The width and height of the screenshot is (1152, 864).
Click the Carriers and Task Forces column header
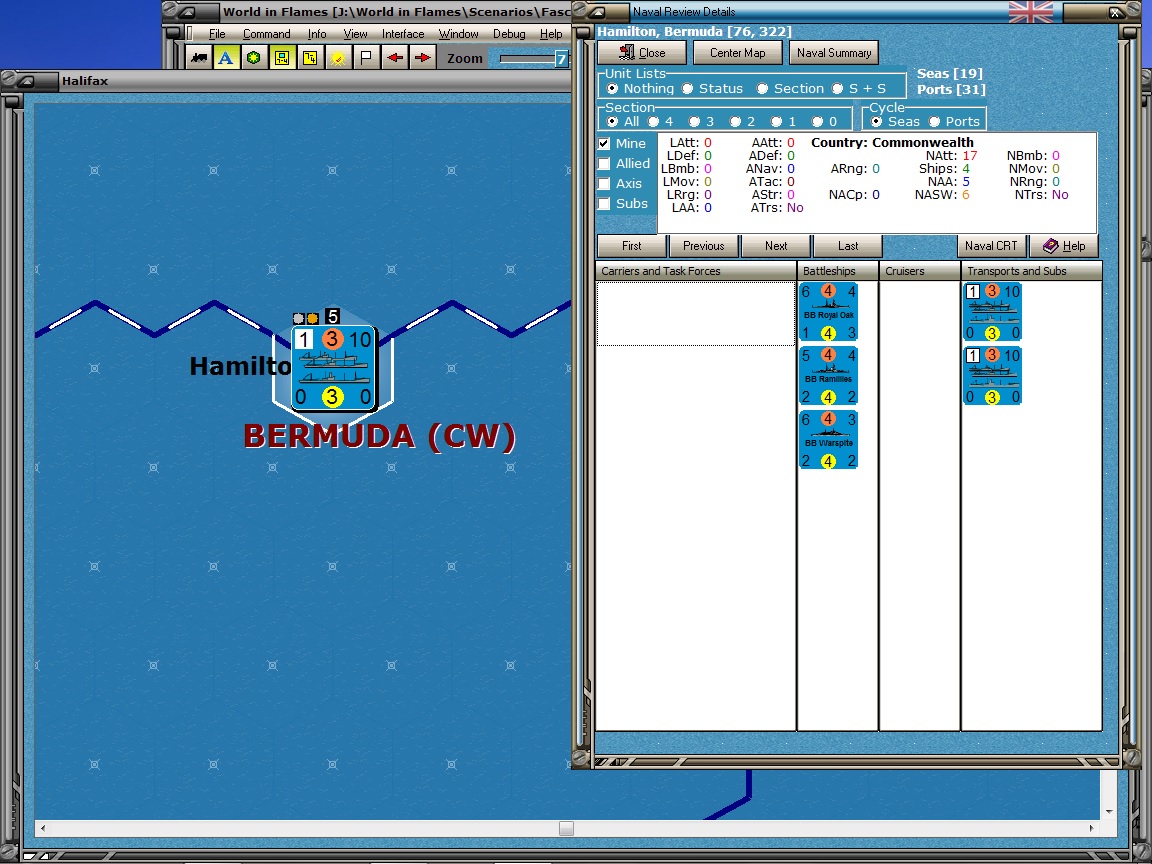tap(696, 271)
